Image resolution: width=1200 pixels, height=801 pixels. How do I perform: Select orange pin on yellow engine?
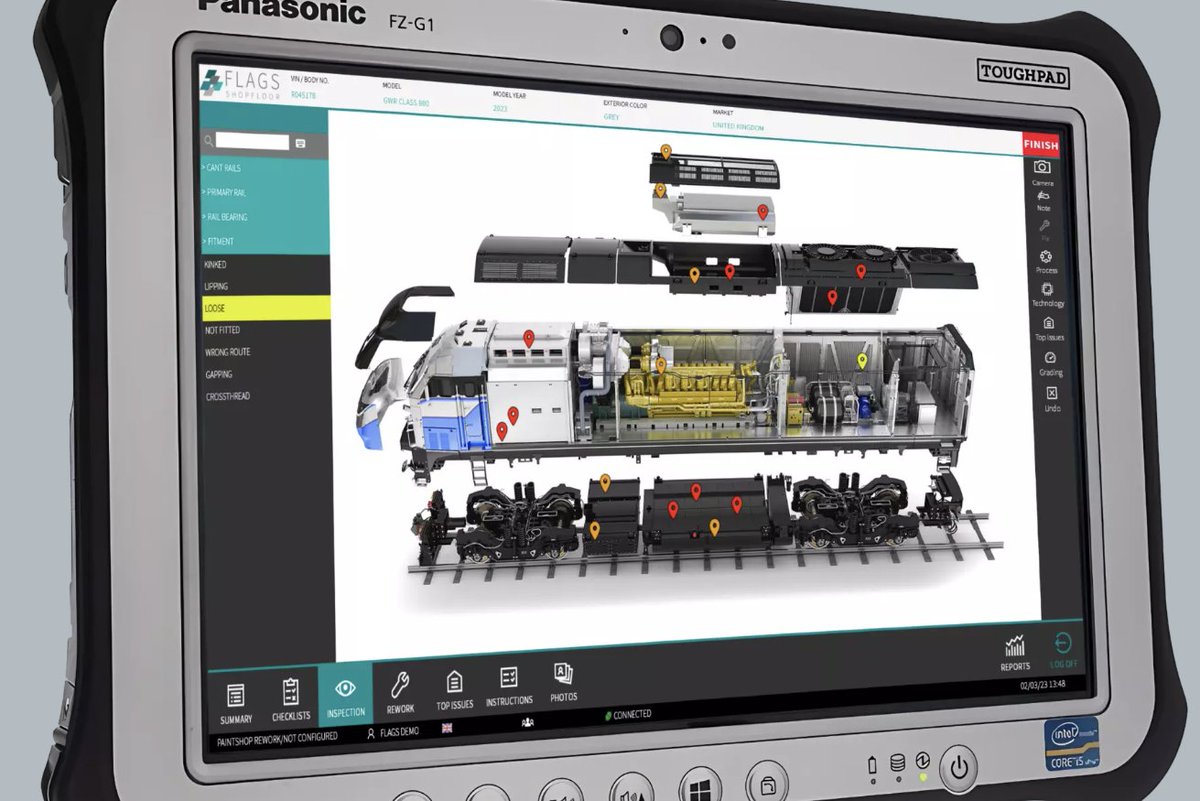pos(660,364)
